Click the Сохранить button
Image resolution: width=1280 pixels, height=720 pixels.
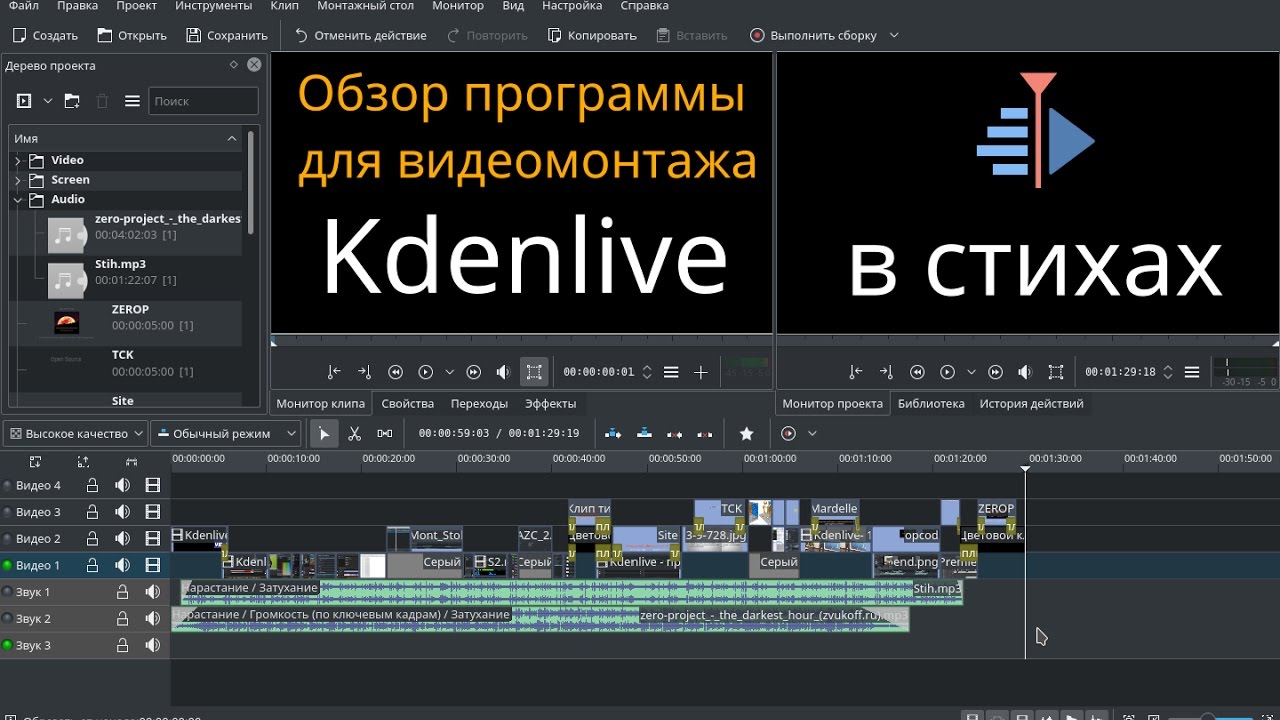click(226, 35)
